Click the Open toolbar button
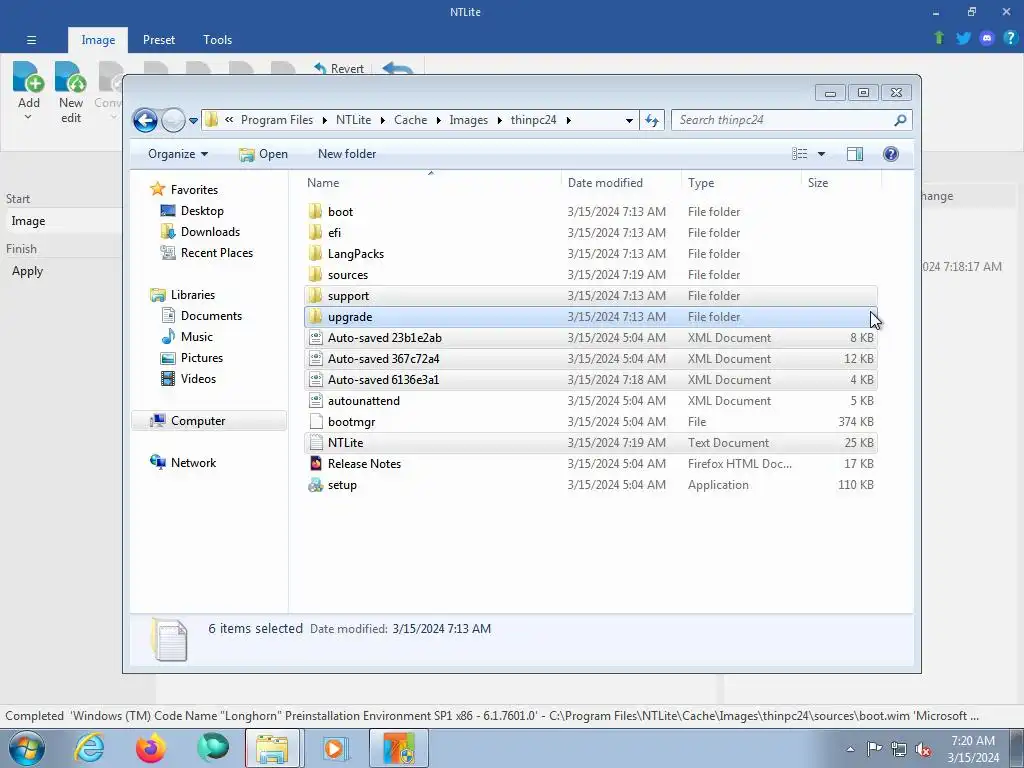 (264, 154)
